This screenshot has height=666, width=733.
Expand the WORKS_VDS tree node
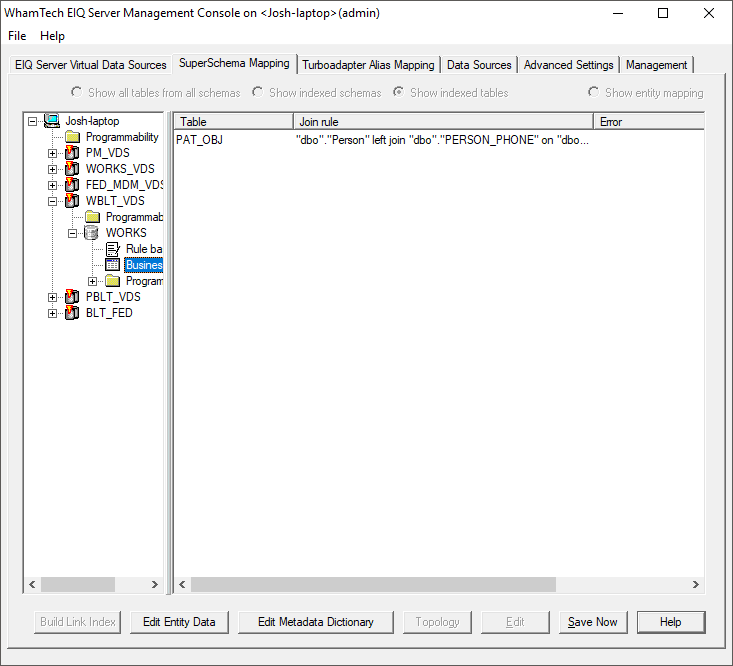click(x=52, y=169)
